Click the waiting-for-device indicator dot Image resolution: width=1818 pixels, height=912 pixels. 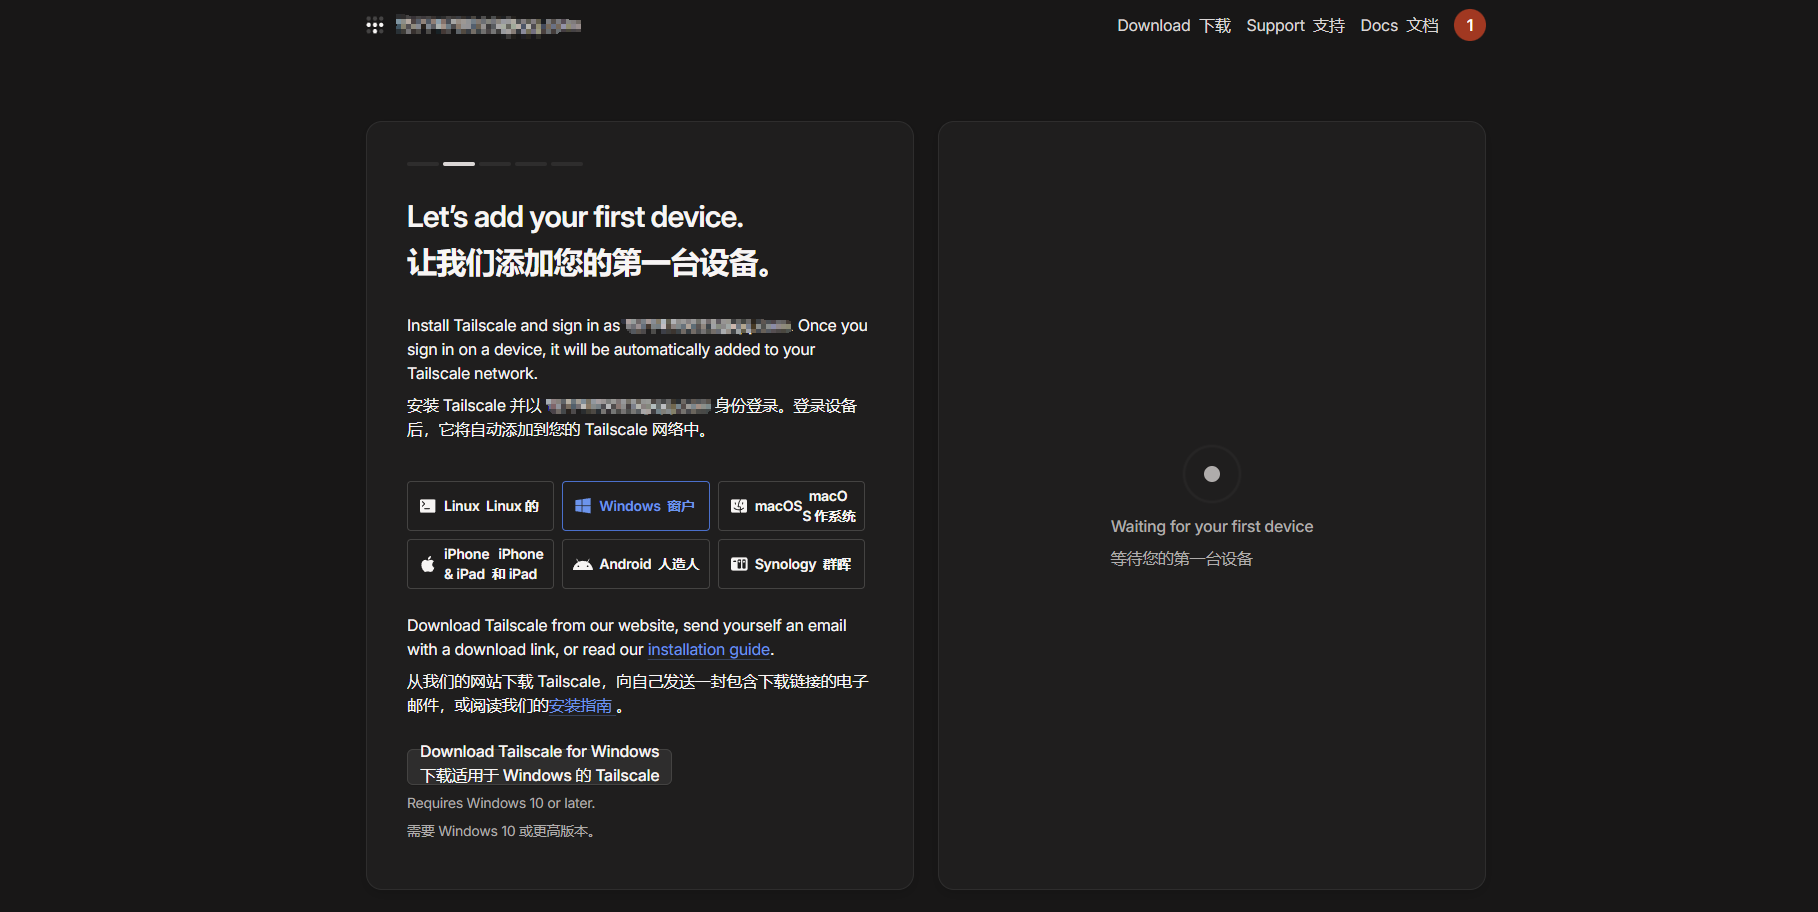(x=1211, y=474)
